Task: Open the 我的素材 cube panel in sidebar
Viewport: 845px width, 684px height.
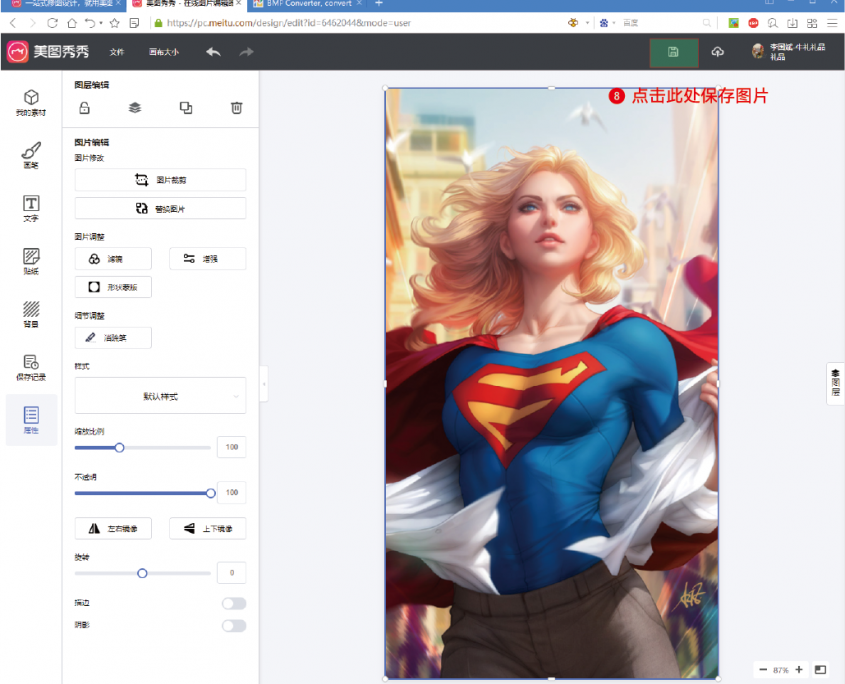Action: [31, 102]
